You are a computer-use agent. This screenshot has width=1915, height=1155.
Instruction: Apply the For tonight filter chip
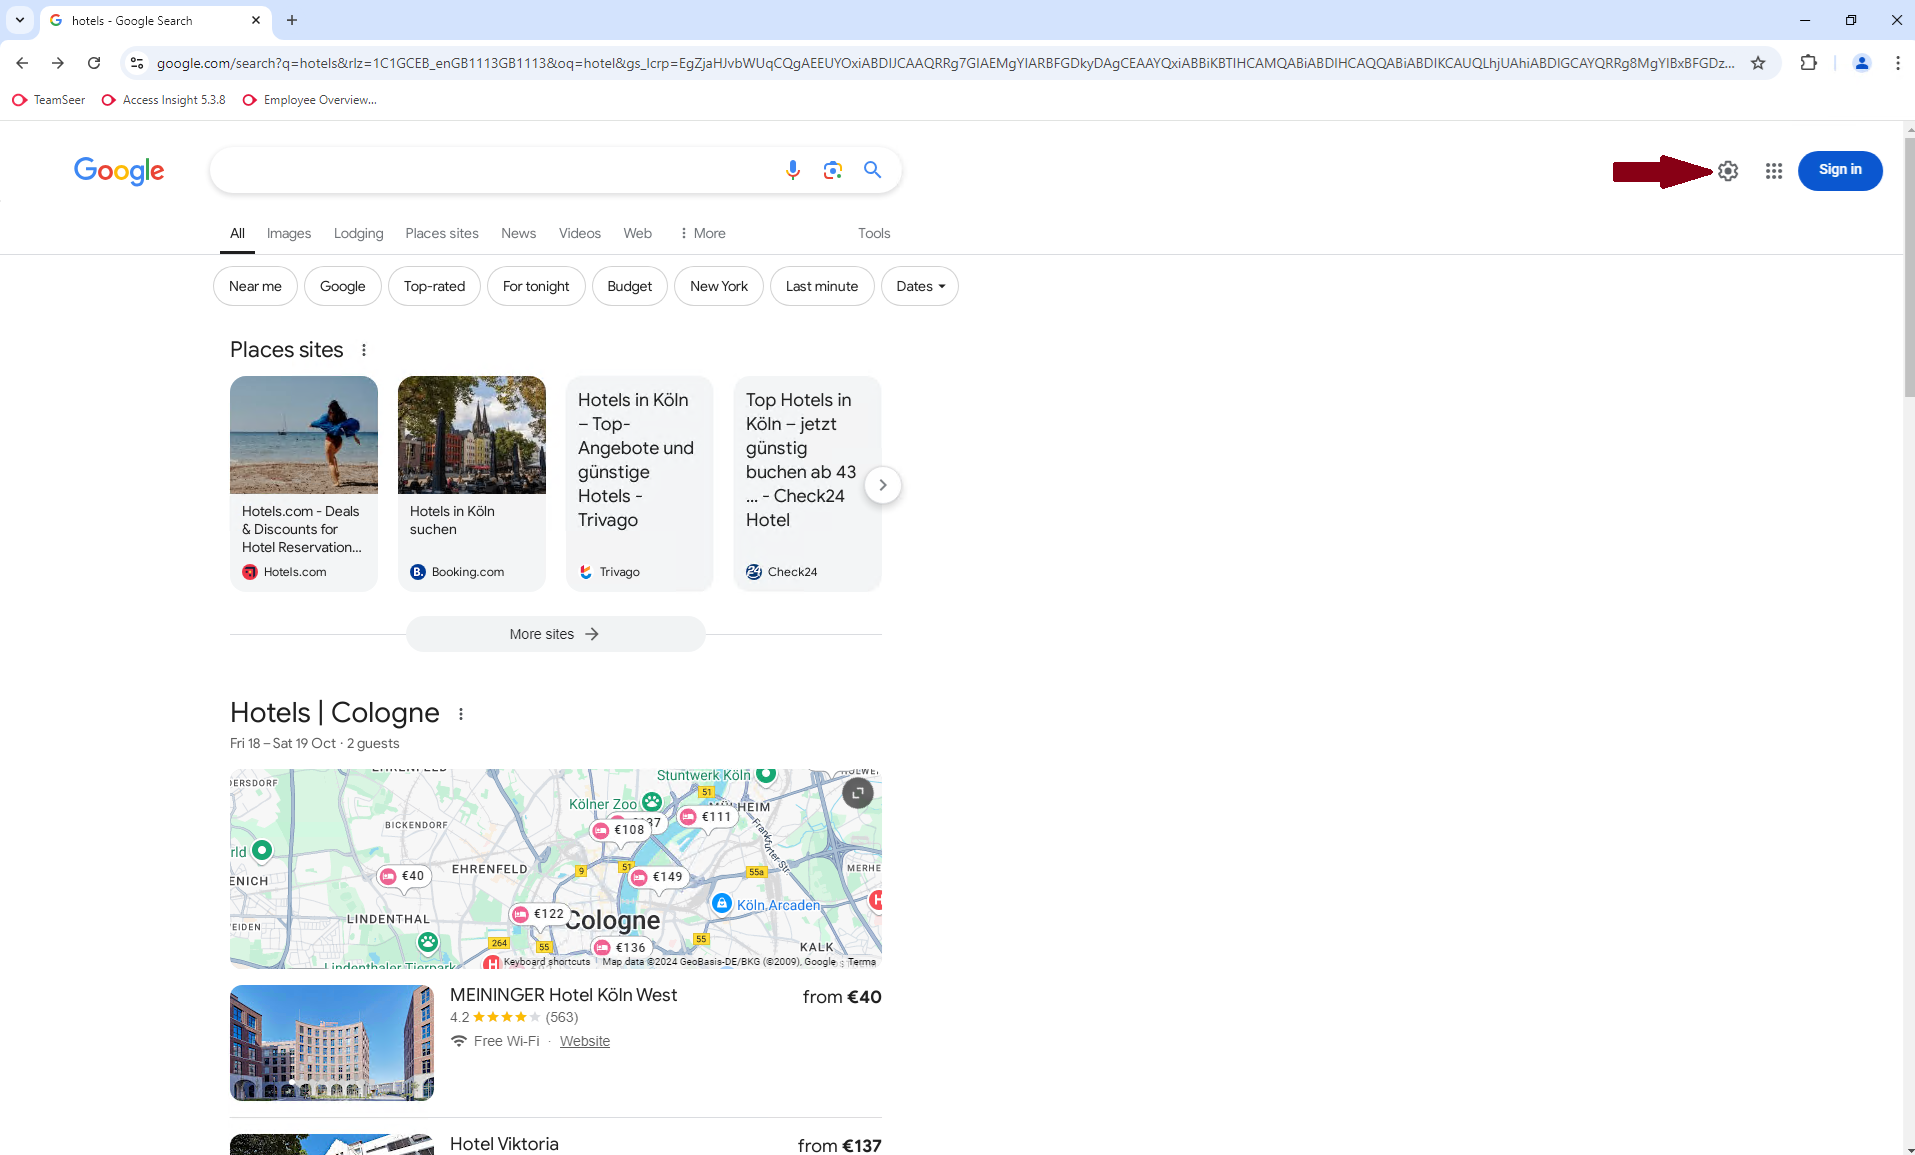[536, 286]
